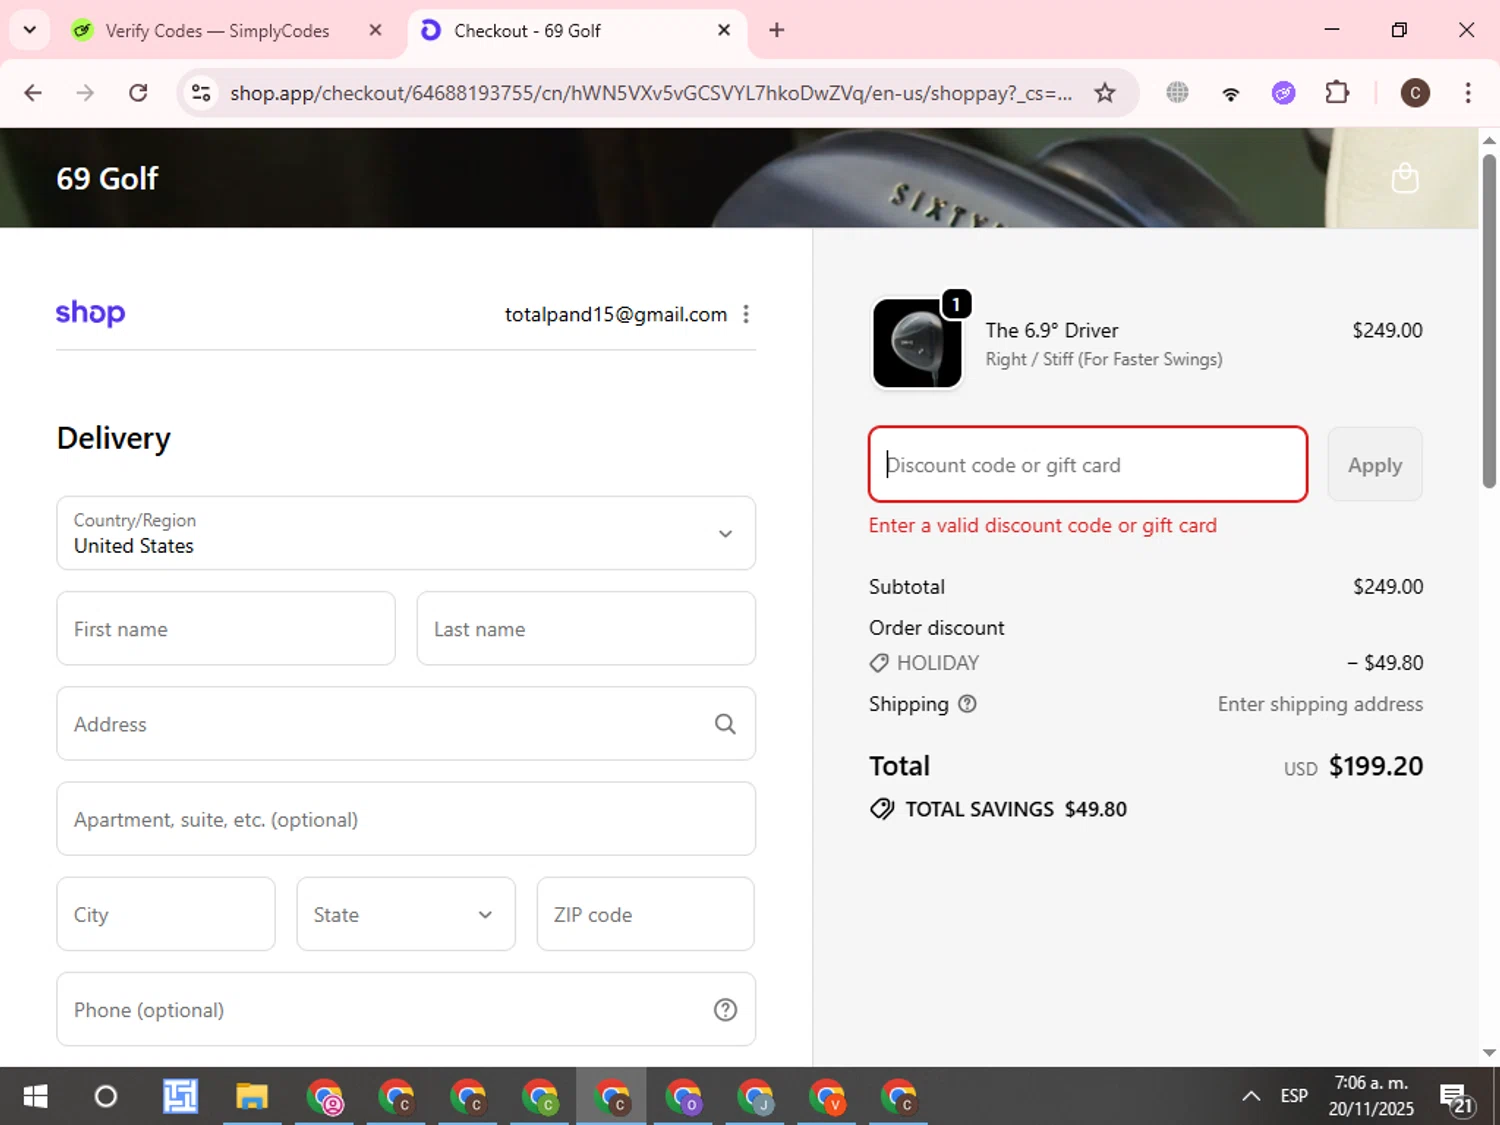Click the browser address bar URL
The image size is (1500, 1125).
650,93
